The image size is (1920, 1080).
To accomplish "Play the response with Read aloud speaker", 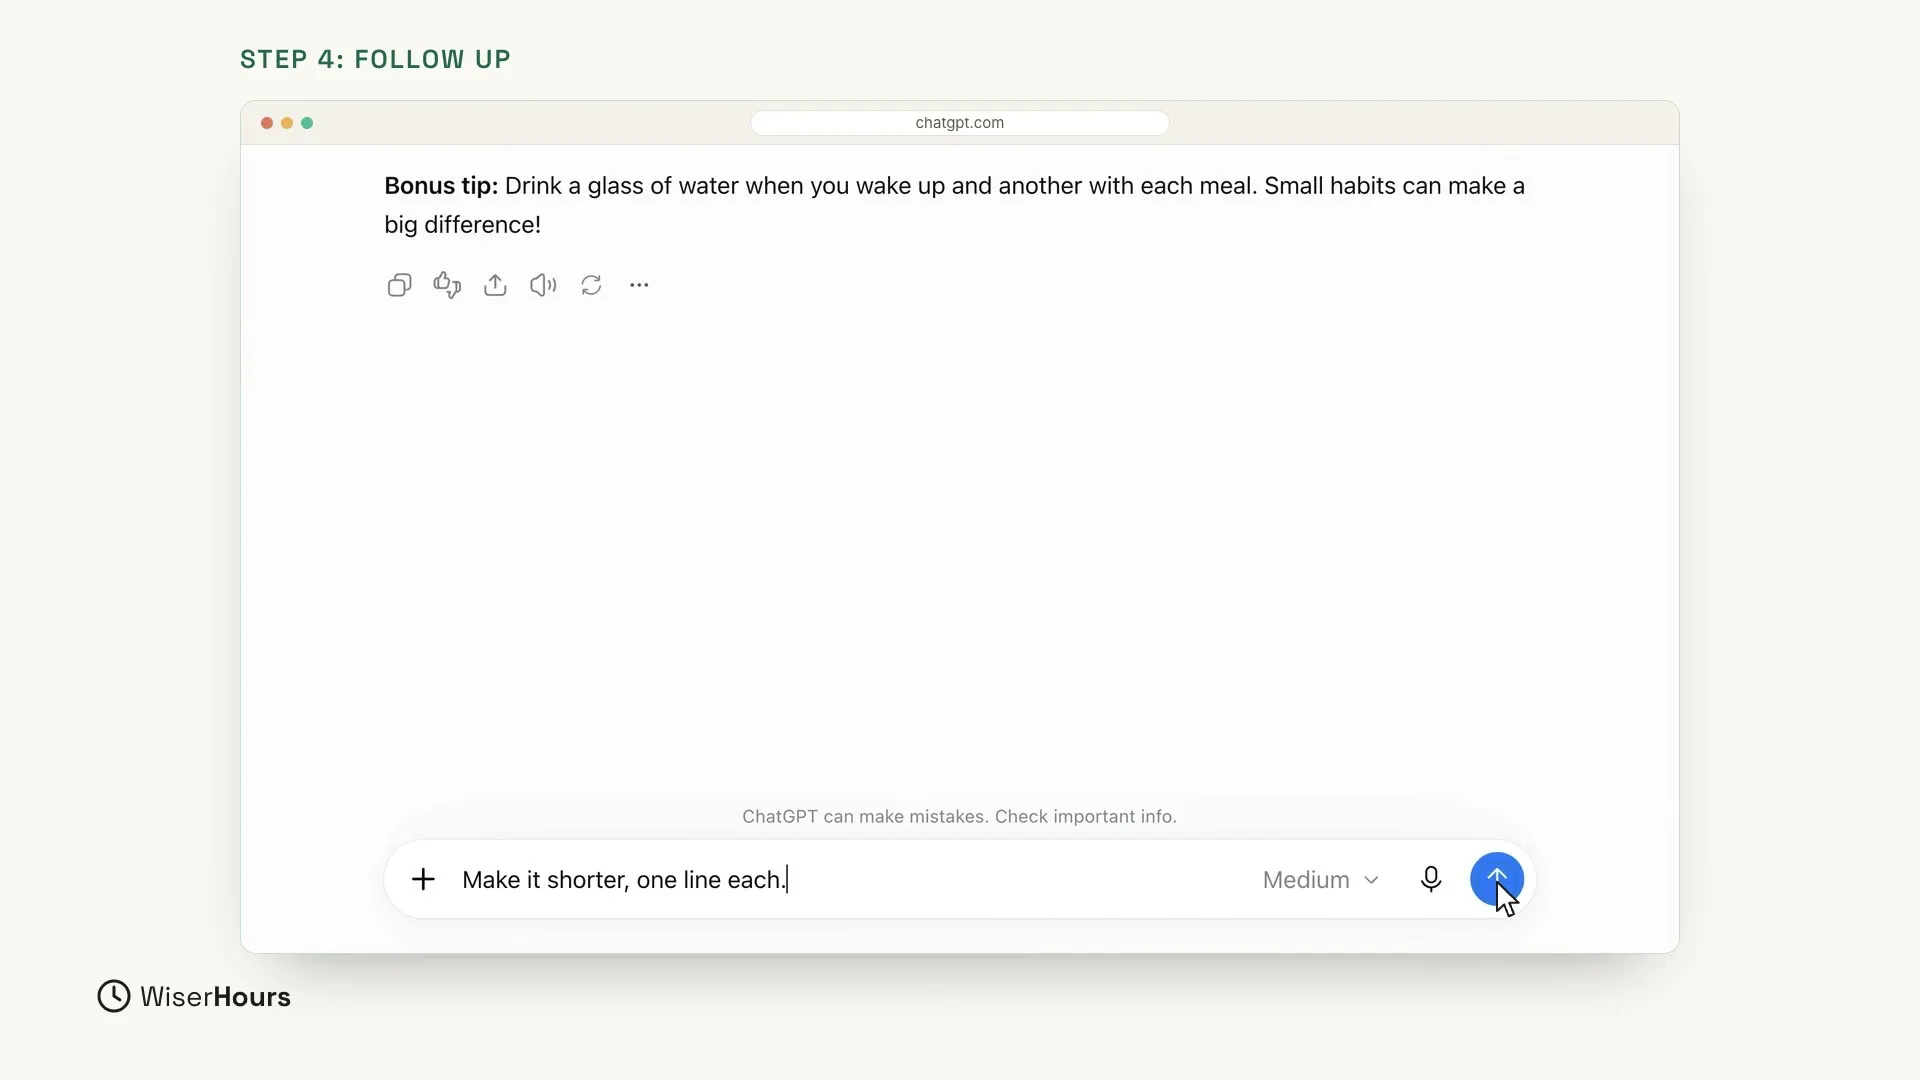I will pos(543,285).
